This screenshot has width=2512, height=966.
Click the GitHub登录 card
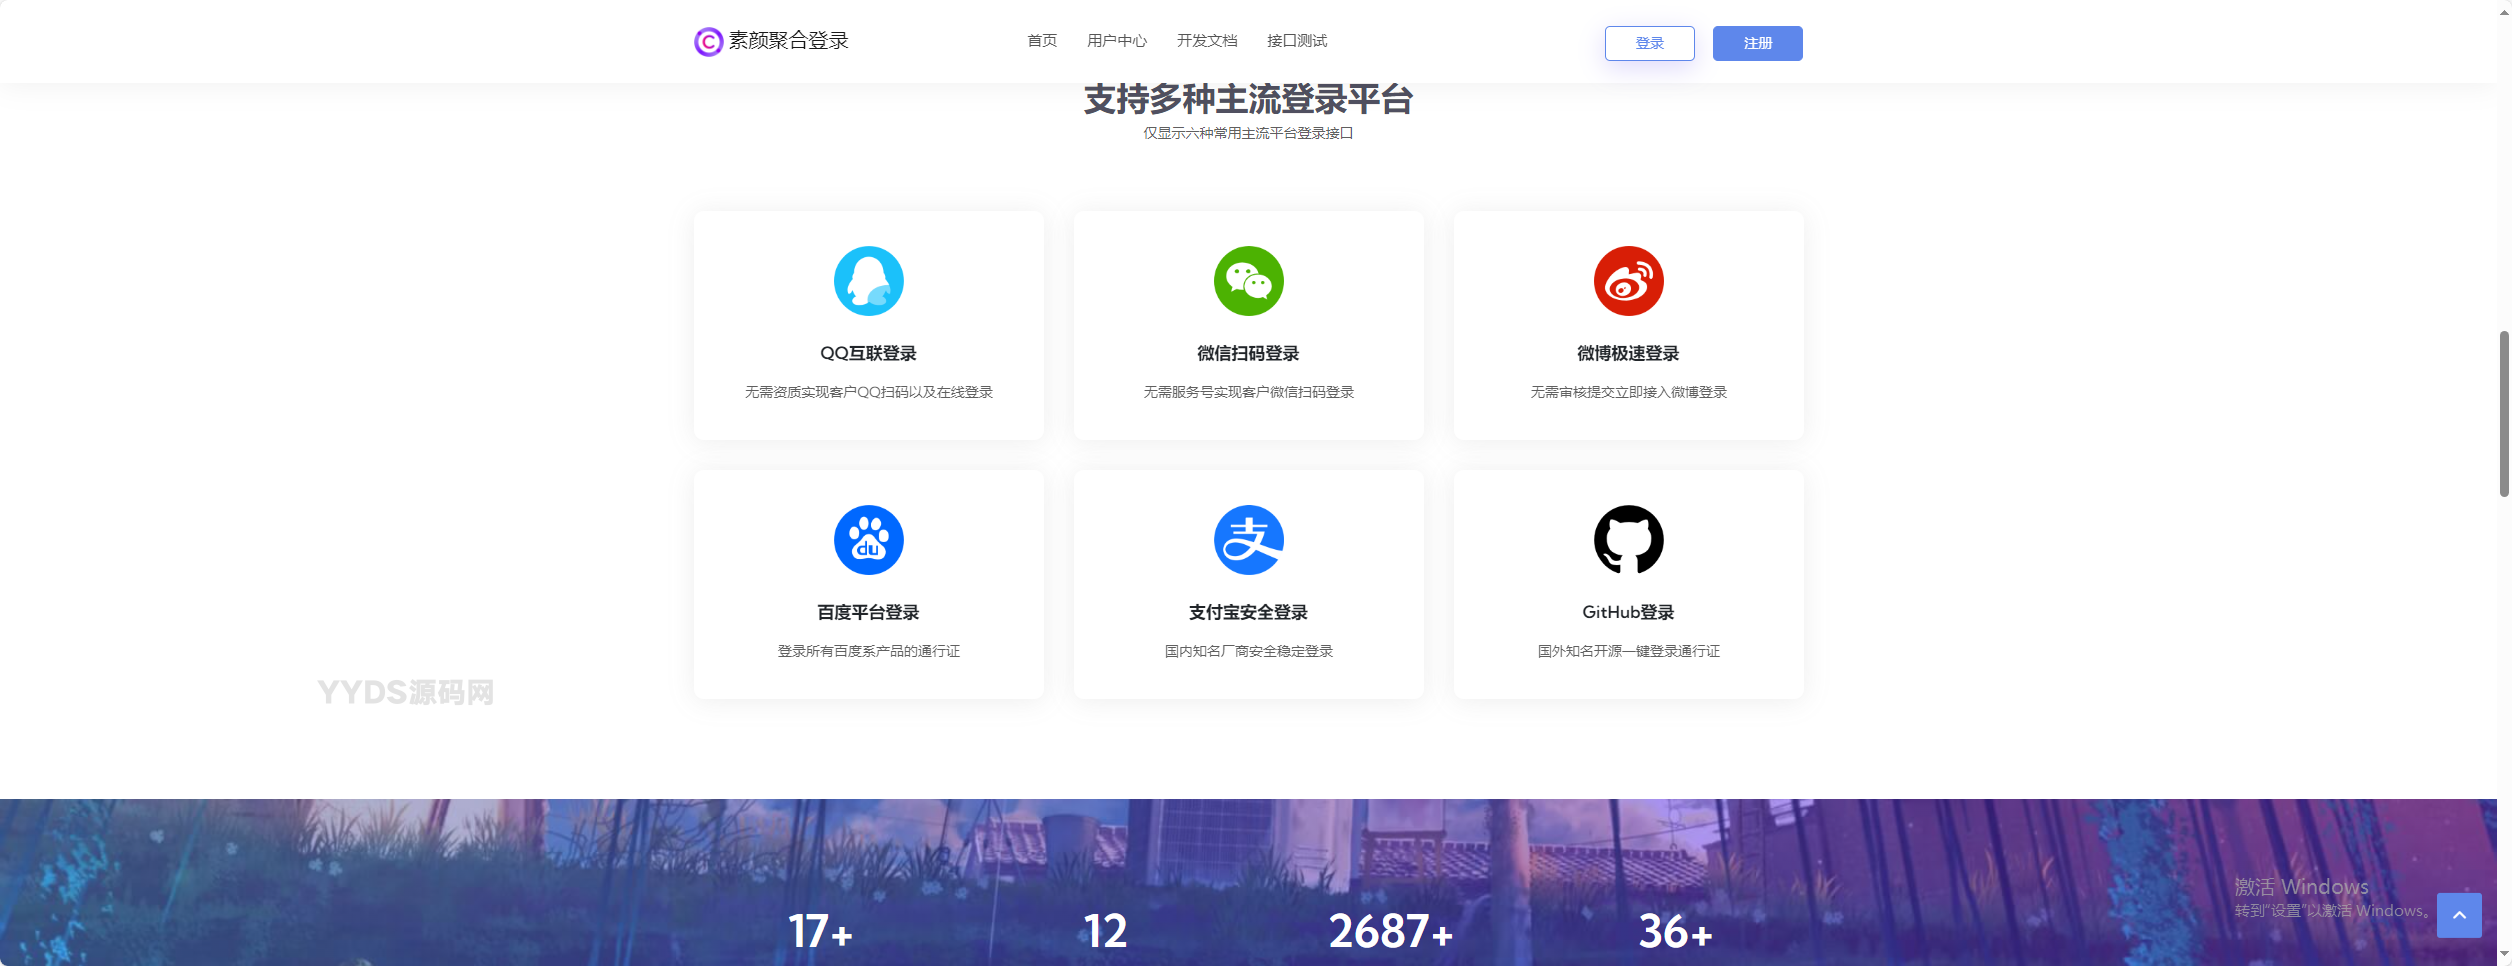click(1627, 584)
